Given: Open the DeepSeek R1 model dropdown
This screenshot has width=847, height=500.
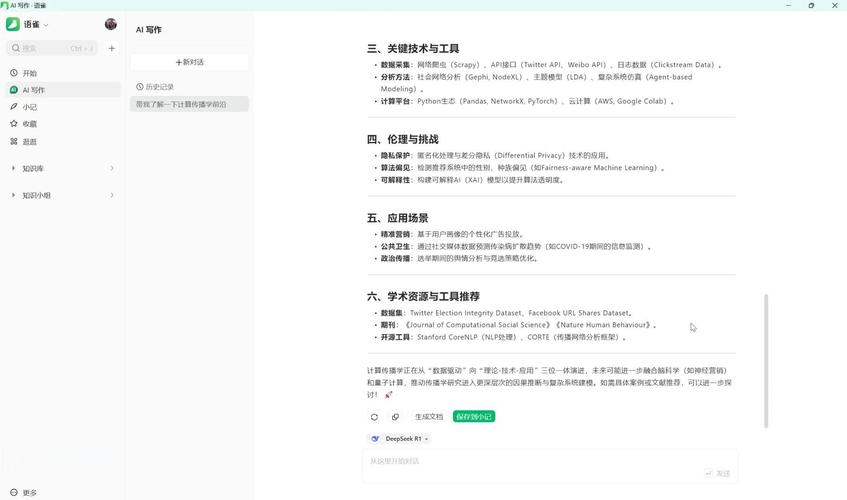Looking at the screenshot, I should (x=400, y=439).
